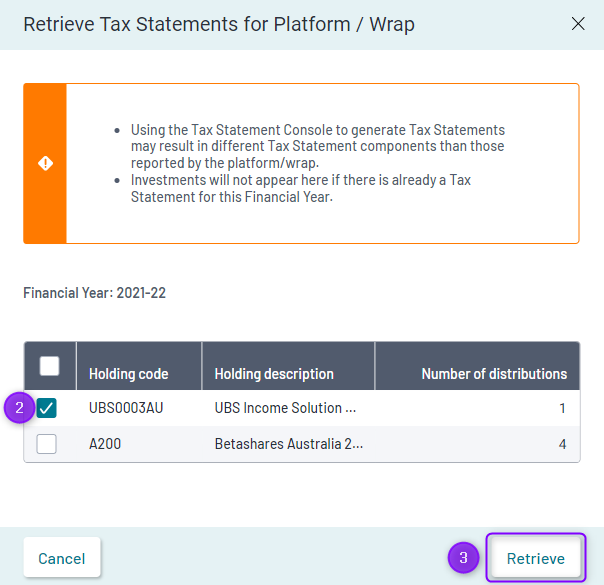Sort by Holding code column header

pyautogui.click(x=129, y=374)
